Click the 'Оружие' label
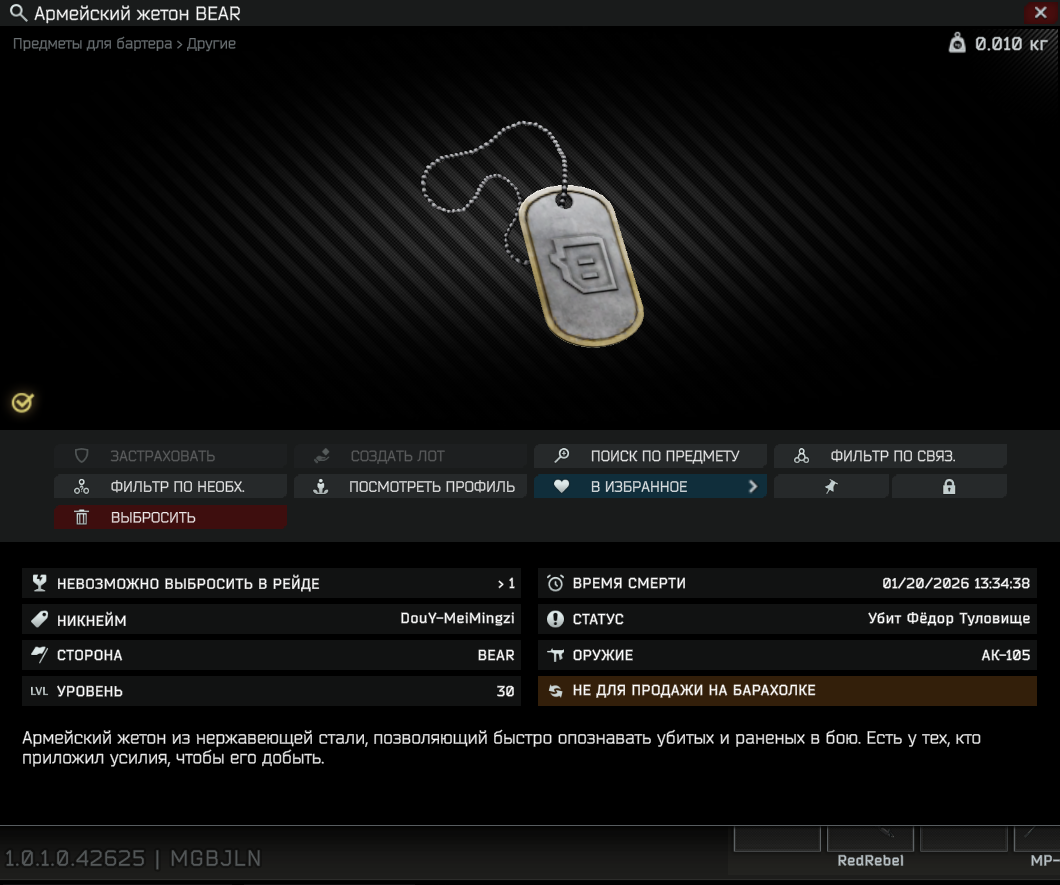Screen dimensions: 1060x885 602,655
